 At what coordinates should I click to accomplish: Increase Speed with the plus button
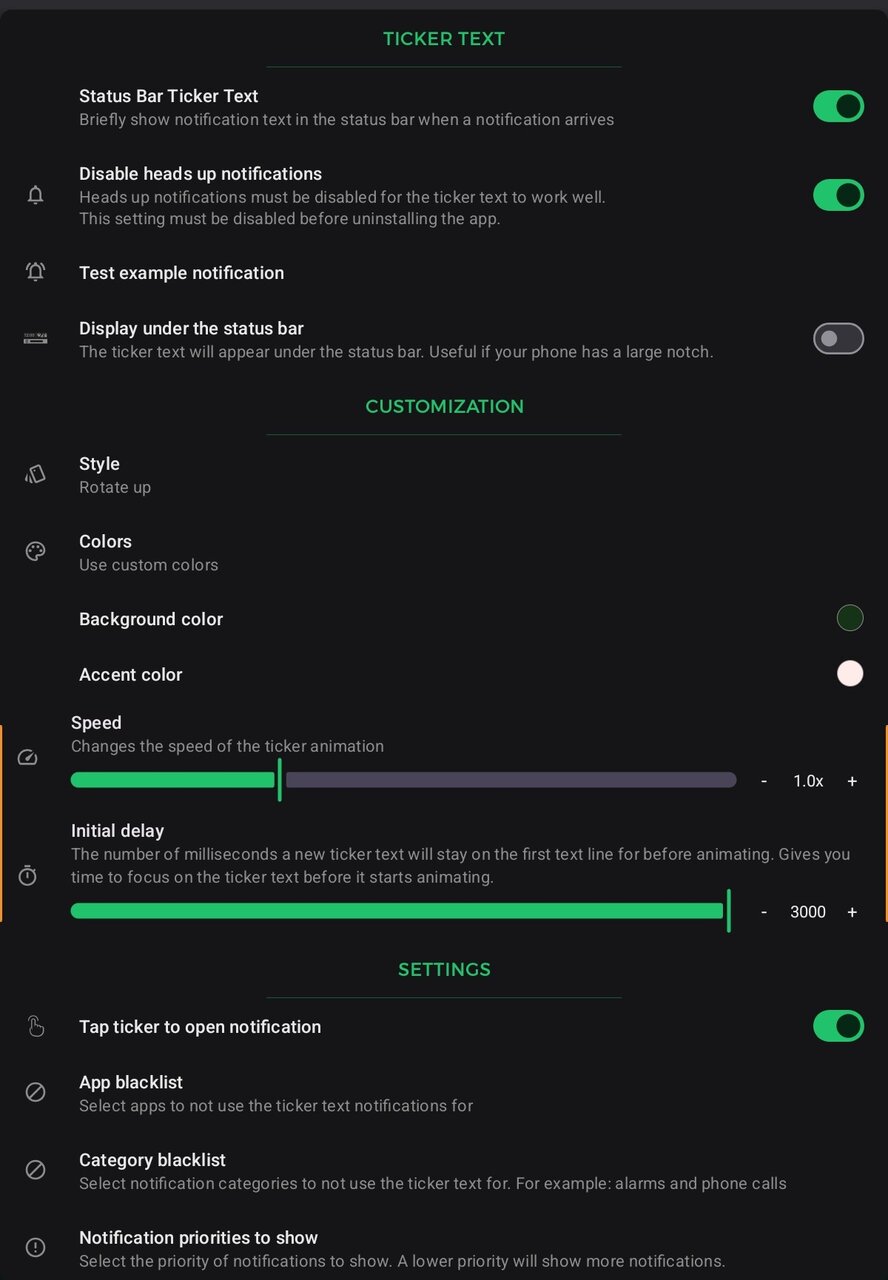point(852,781)
